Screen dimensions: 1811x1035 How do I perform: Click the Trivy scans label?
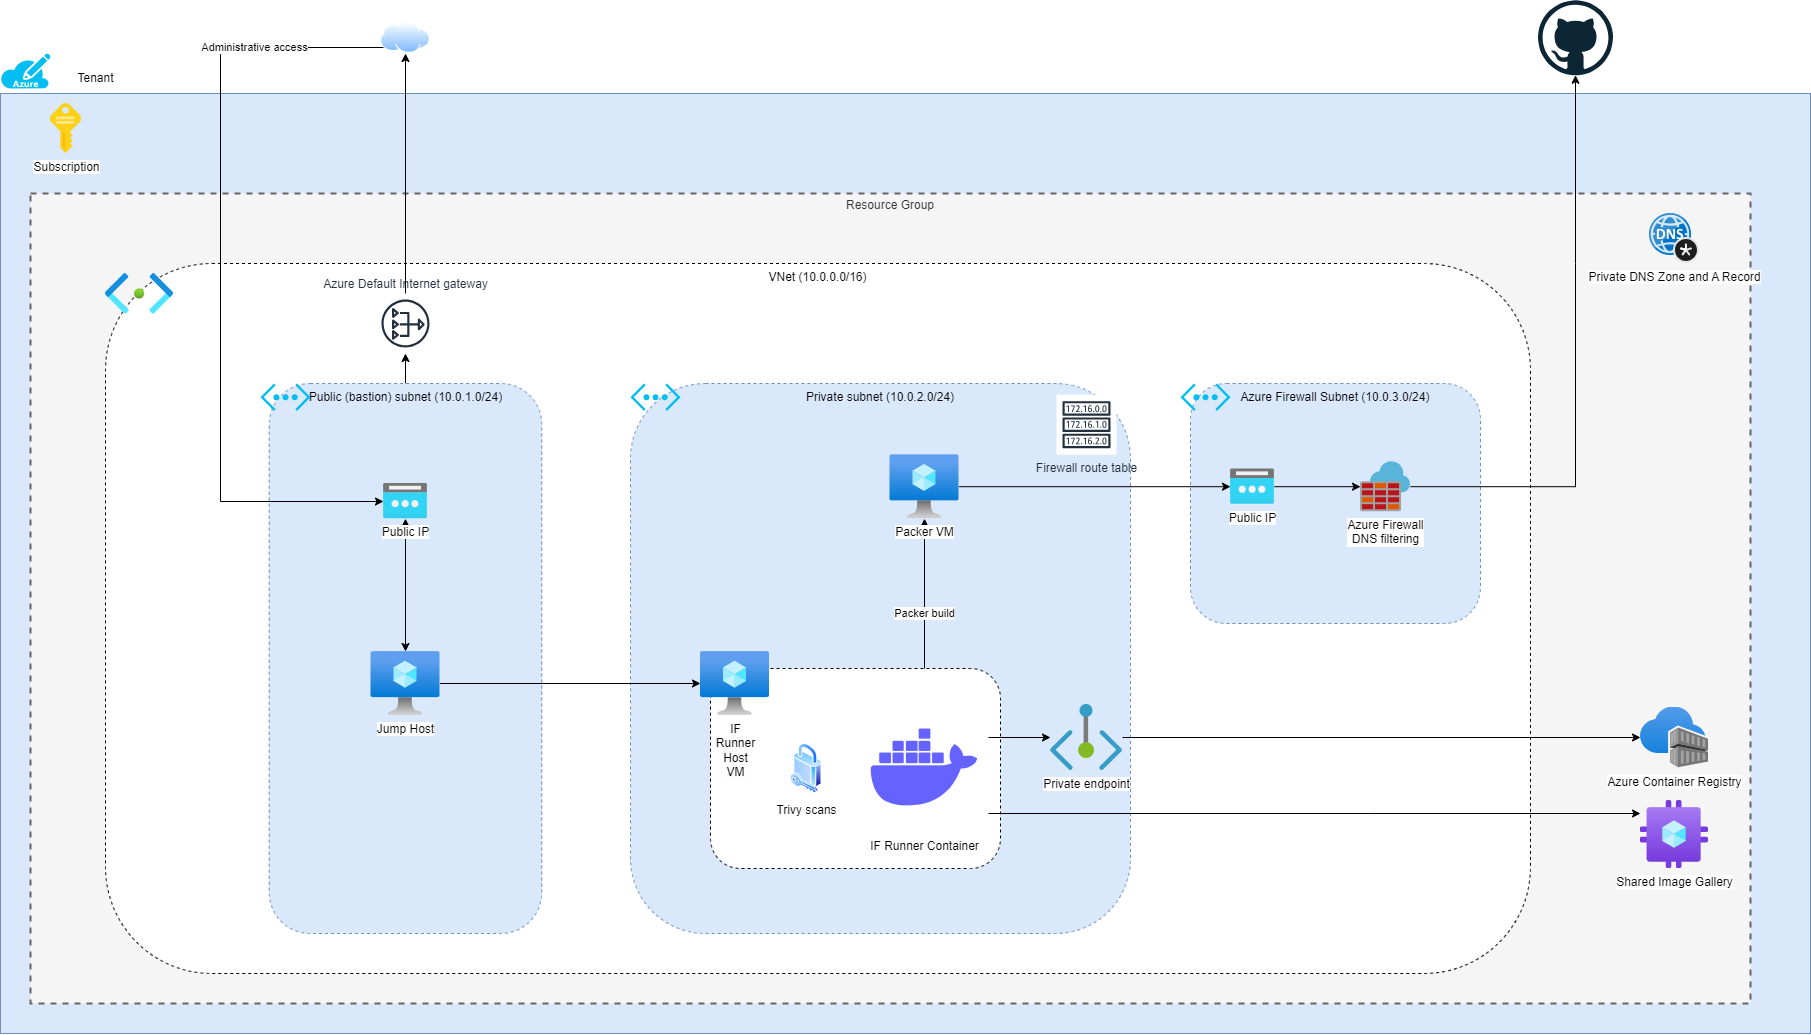[x=806, y=810]
